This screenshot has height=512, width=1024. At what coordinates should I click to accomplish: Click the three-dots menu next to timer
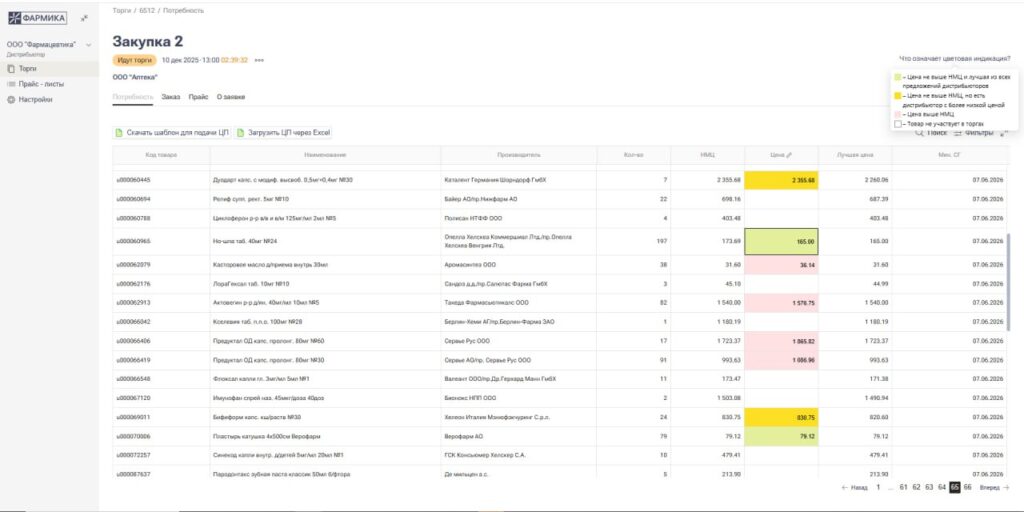(259, 60)
